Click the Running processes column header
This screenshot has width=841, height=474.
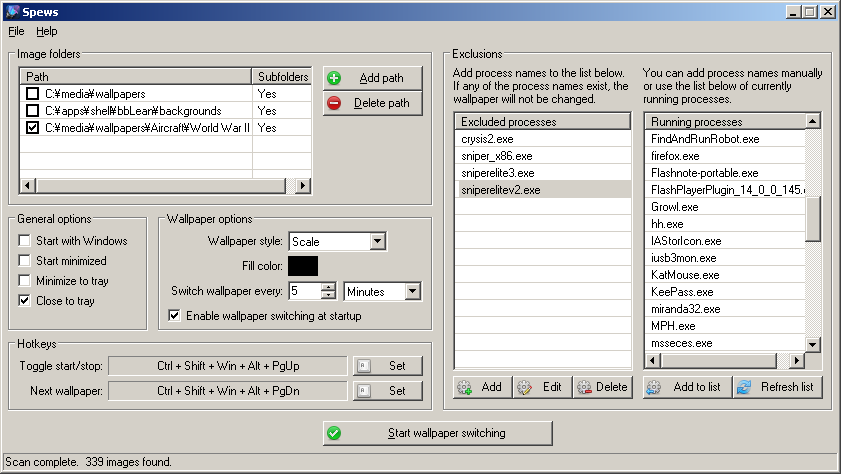[725, 122]
